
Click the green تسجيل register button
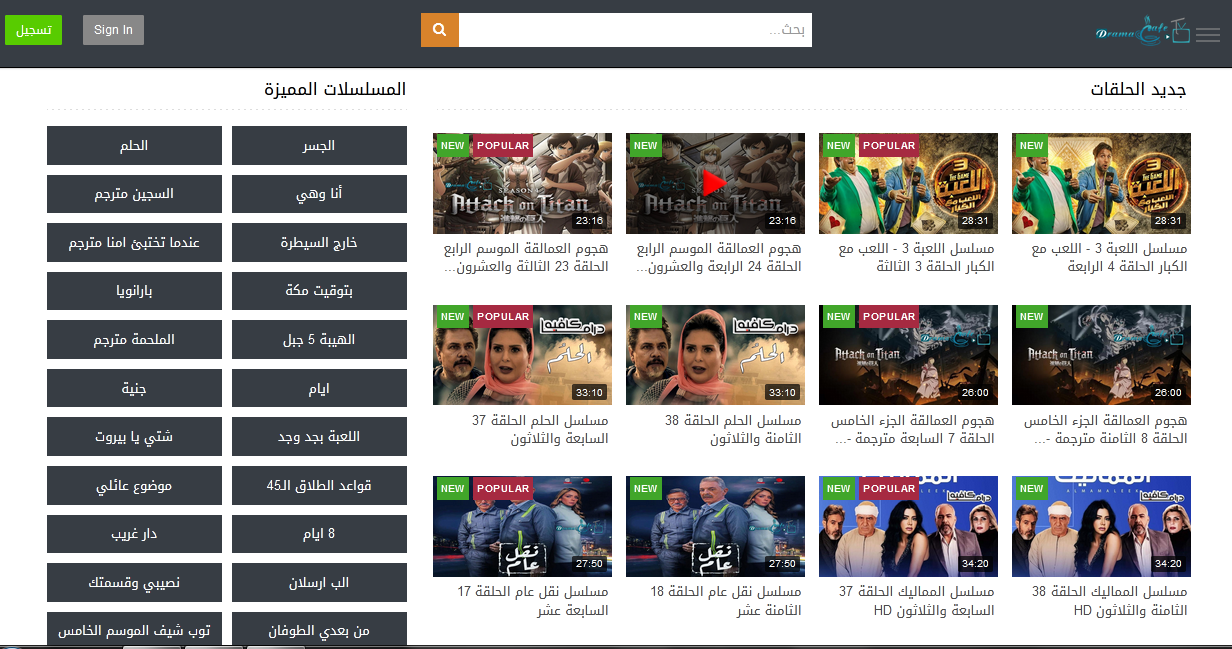[x=33, y=30]
